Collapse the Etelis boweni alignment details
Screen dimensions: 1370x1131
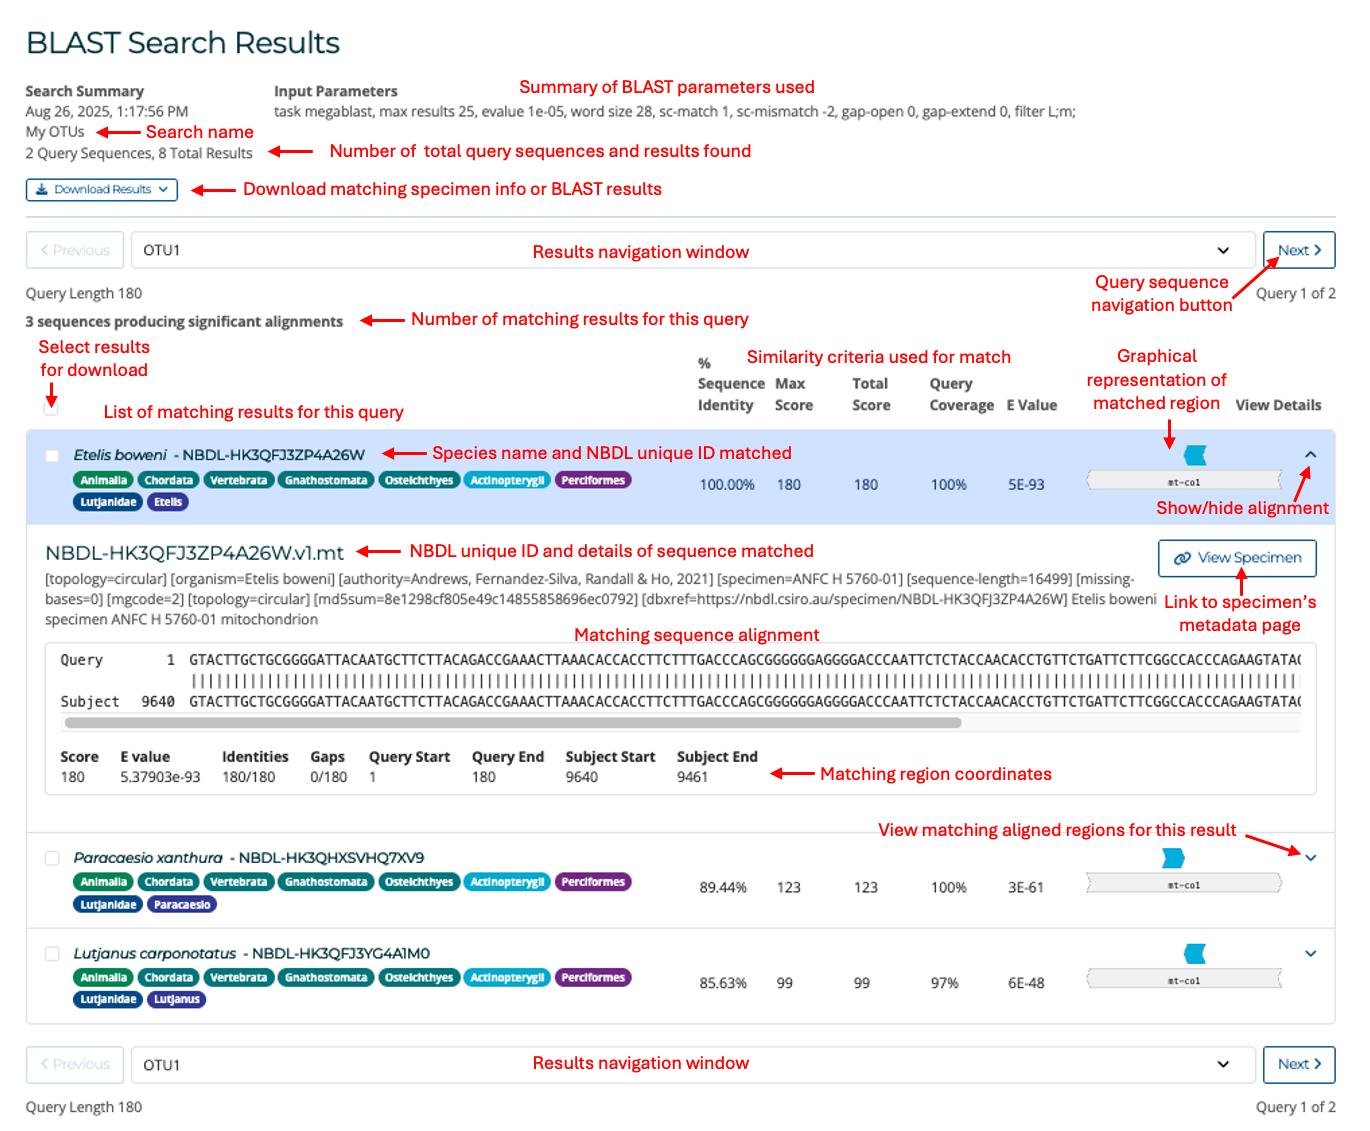click(1310, 455)
